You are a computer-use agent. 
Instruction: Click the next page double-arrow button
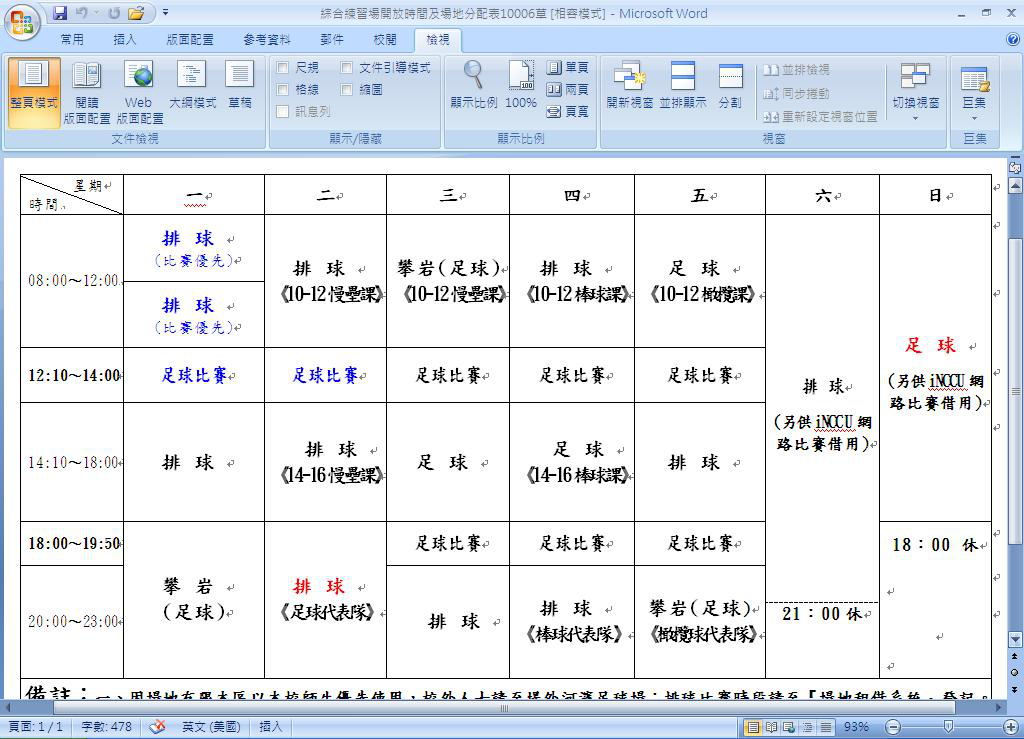tap(1015, 689)
